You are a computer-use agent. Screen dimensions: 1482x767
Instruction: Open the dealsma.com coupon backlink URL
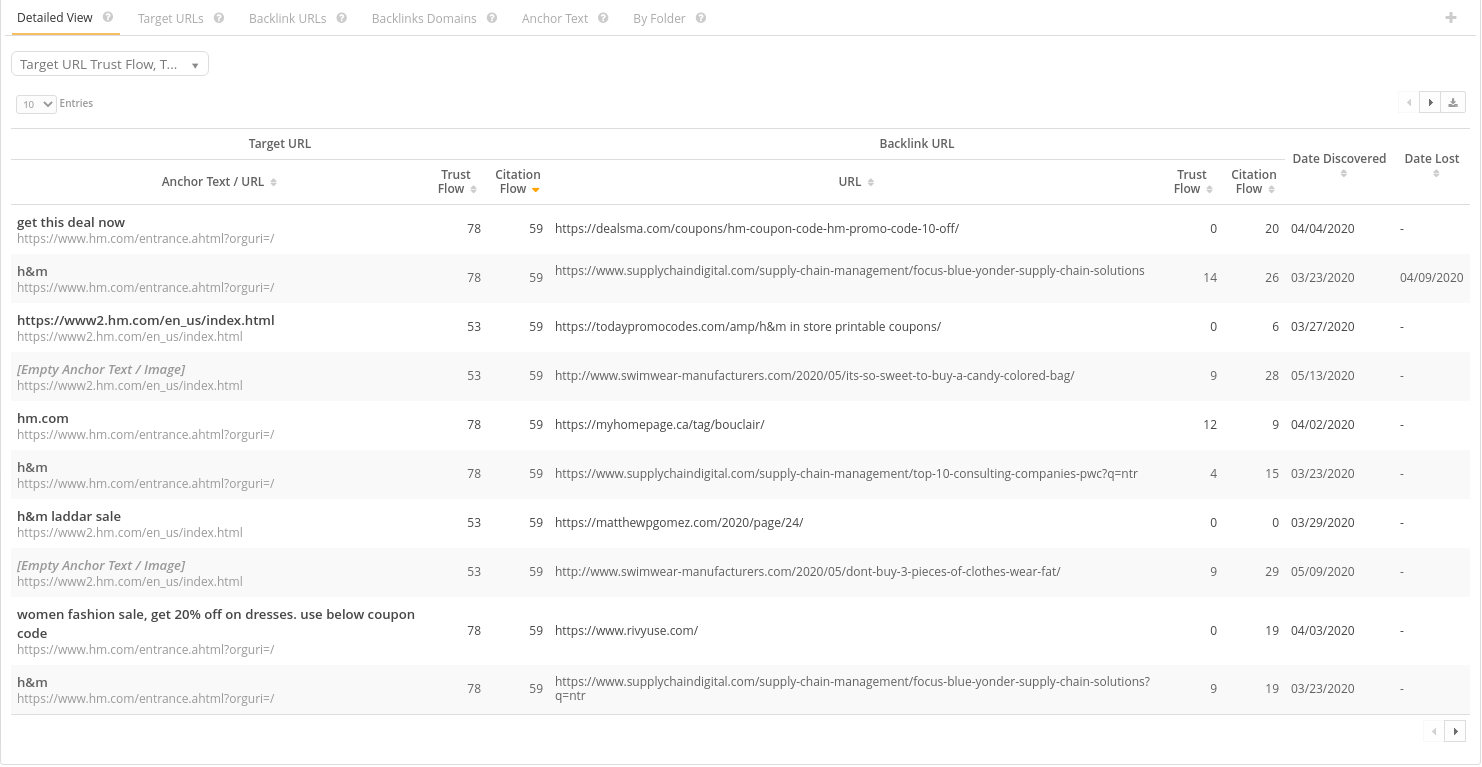[x=757, y=229]
